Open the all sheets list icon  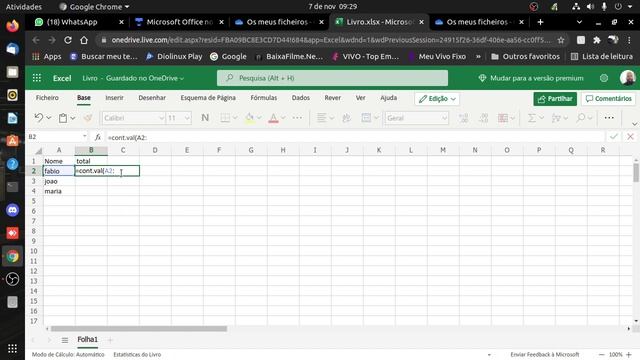click(x=64, y=340)
